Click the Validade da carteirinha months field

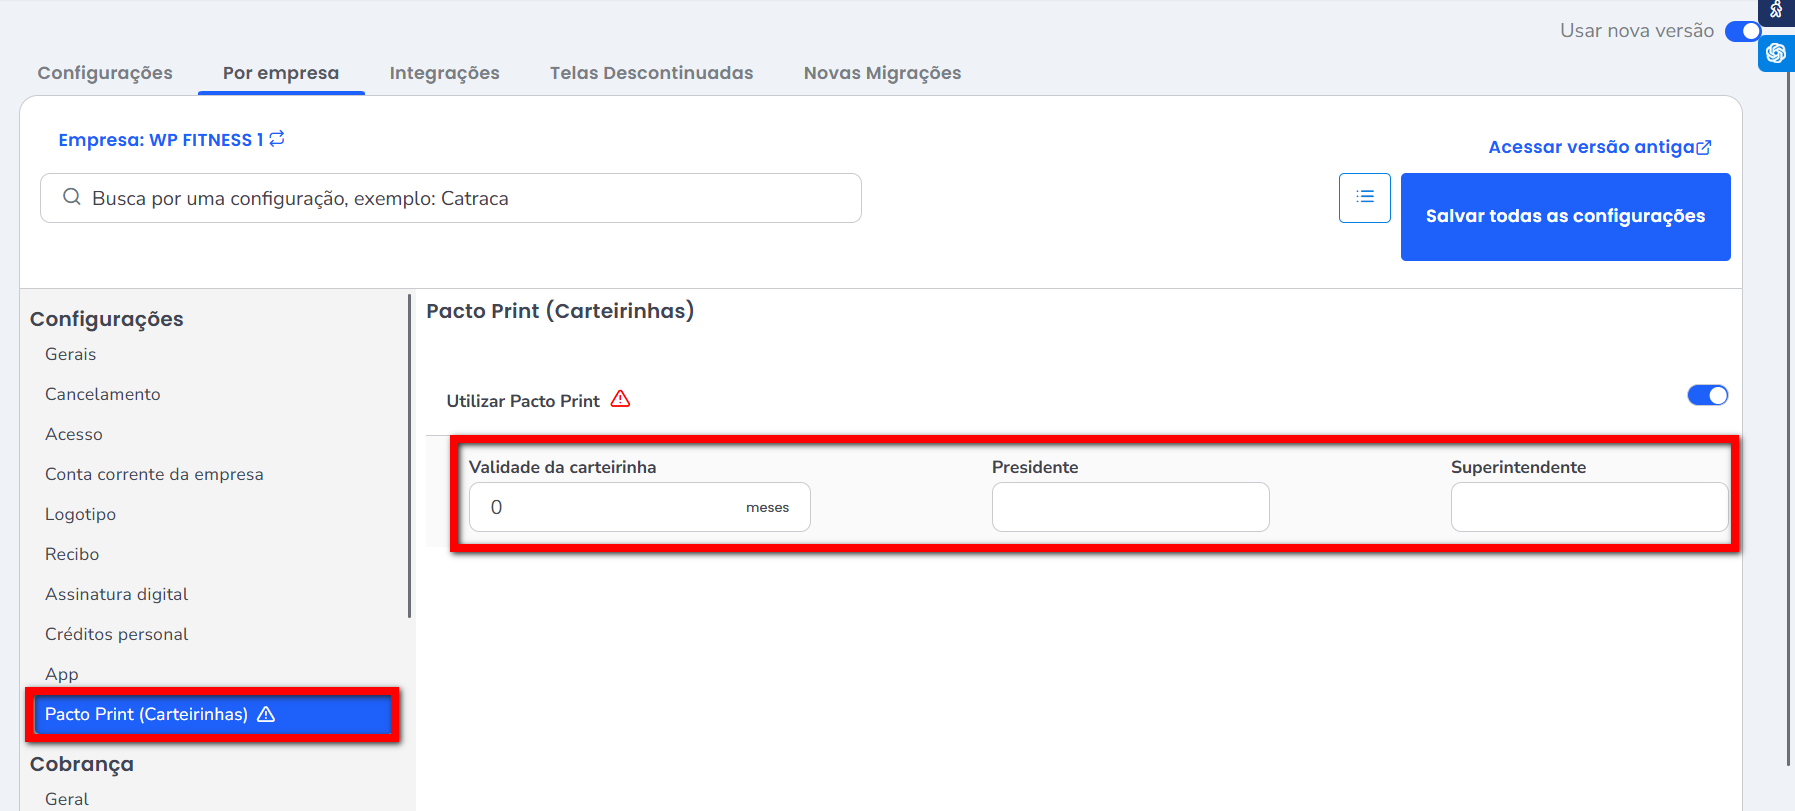coord(610,507)
